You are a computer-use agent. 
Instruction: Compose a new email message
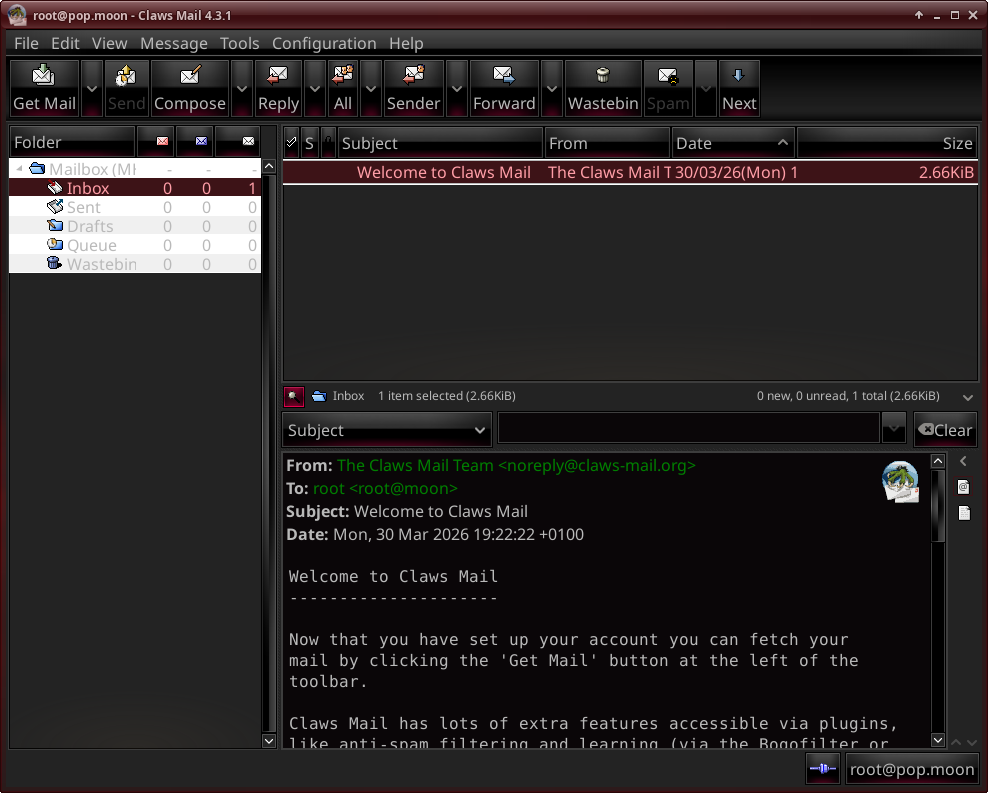tap(189, 88)
